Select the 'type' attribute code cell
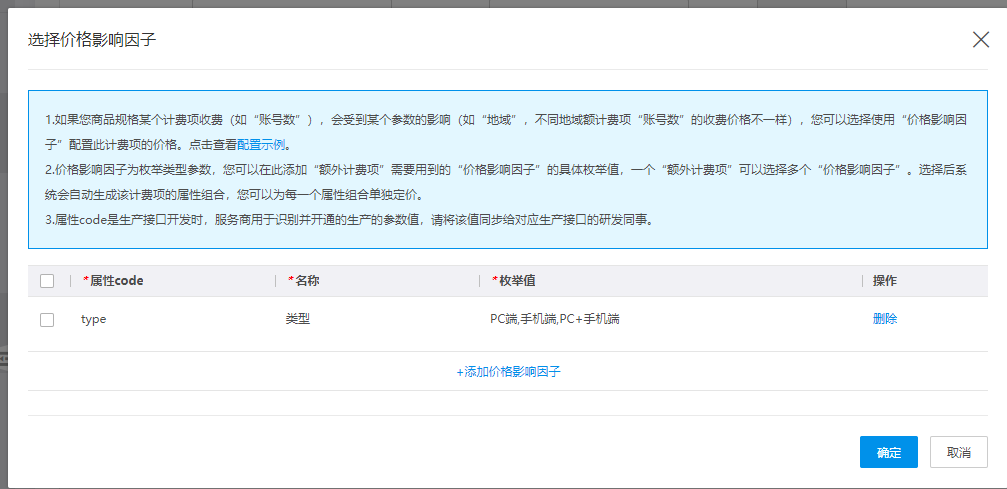1007x489 pixels. (94, 319)
